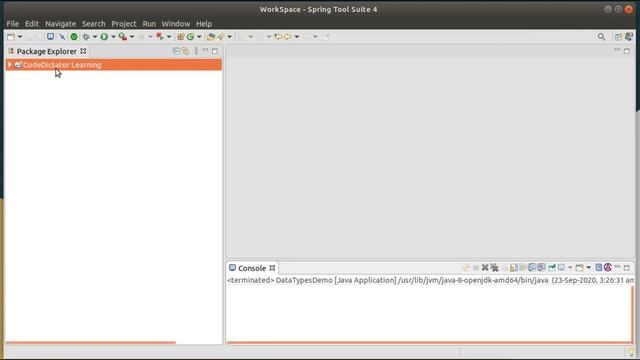
Task: Click the Open Type folder icon
Action: point(211,37)
